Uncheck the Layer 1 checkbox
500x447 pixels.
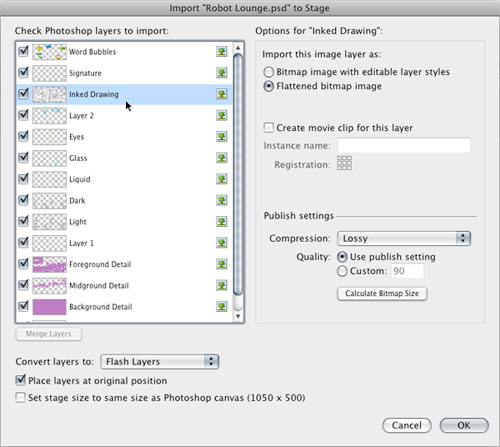23,242
